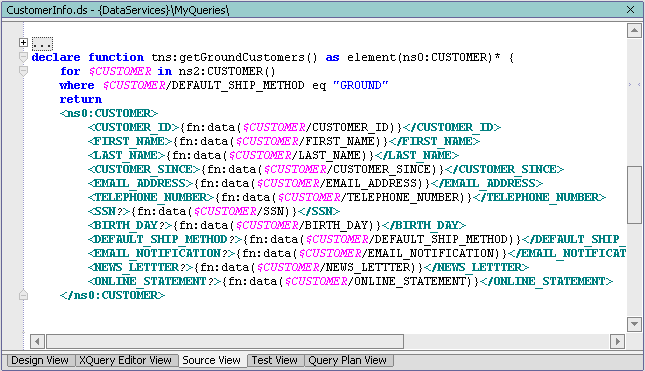Click the "declare" keyword
645x371 pixels.
[x=56, y=57]
